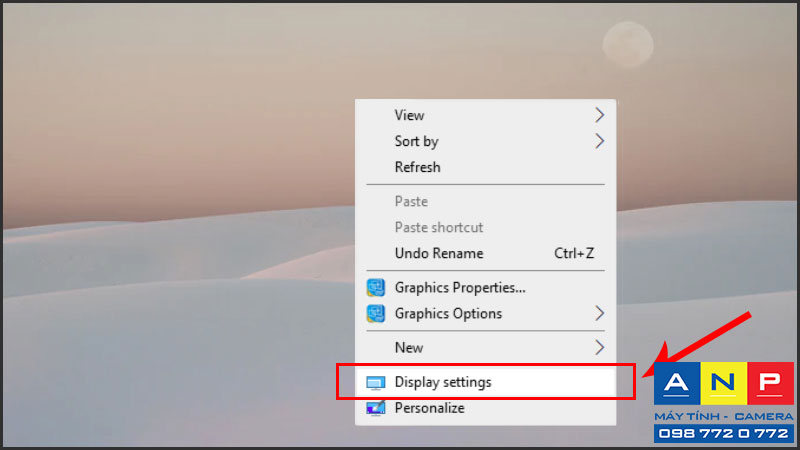Expand the Graphics Options submenu arrow
This screenshot has width=800, height=450.
599,313
